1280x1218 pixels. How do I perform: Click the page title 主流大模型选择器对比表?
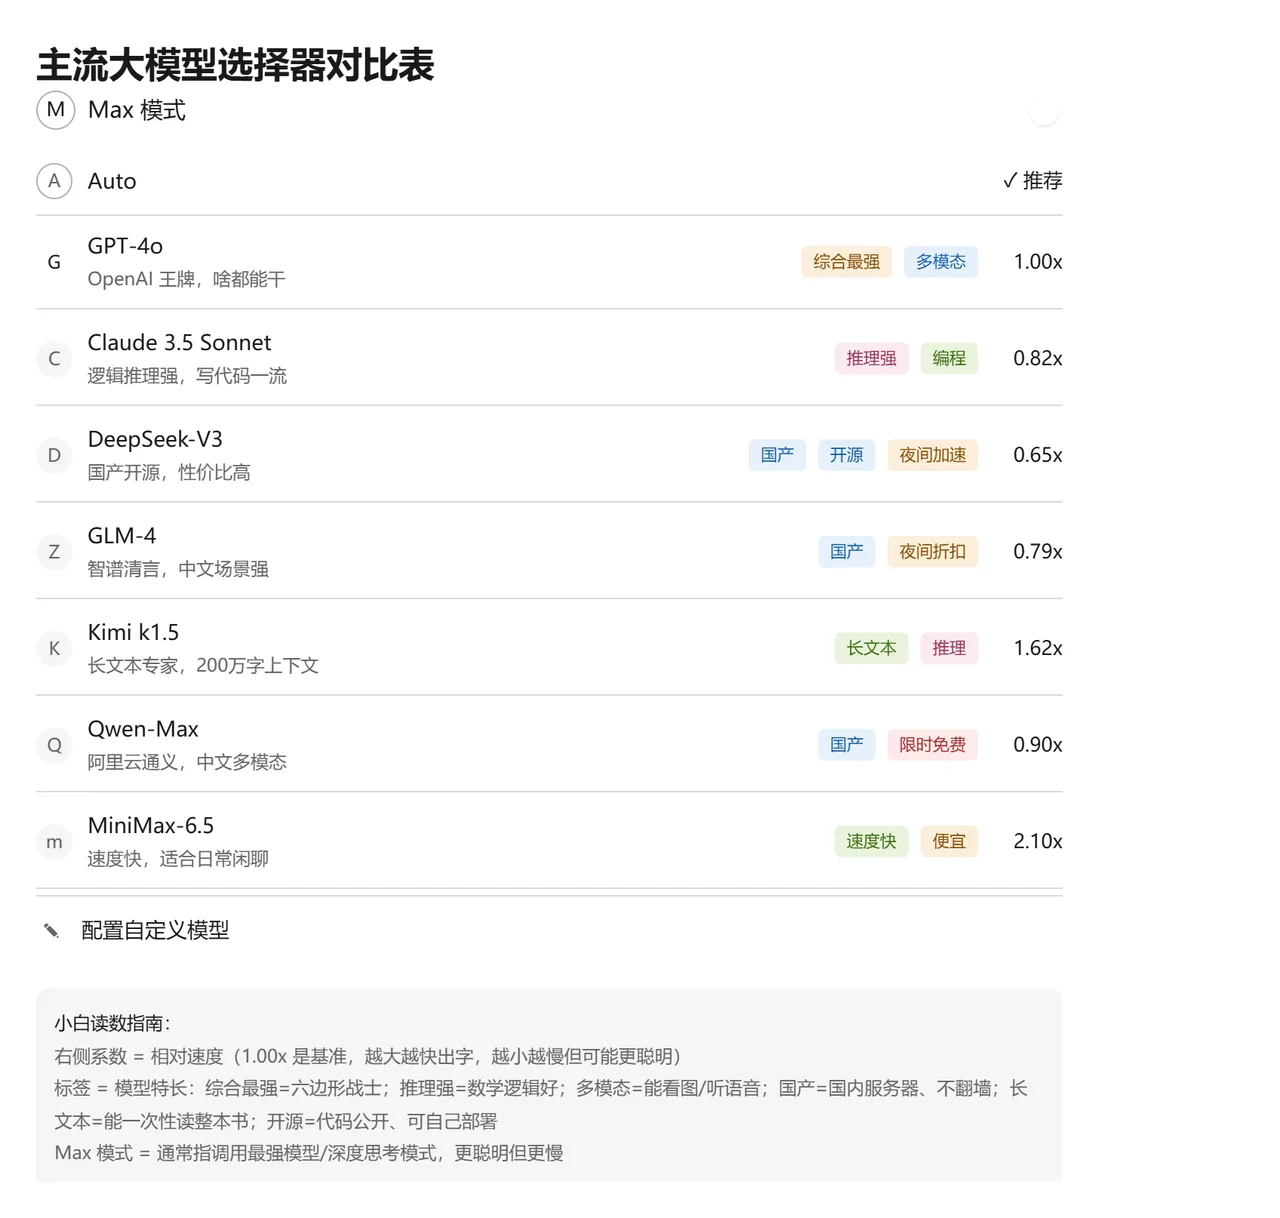click(235, 65)
